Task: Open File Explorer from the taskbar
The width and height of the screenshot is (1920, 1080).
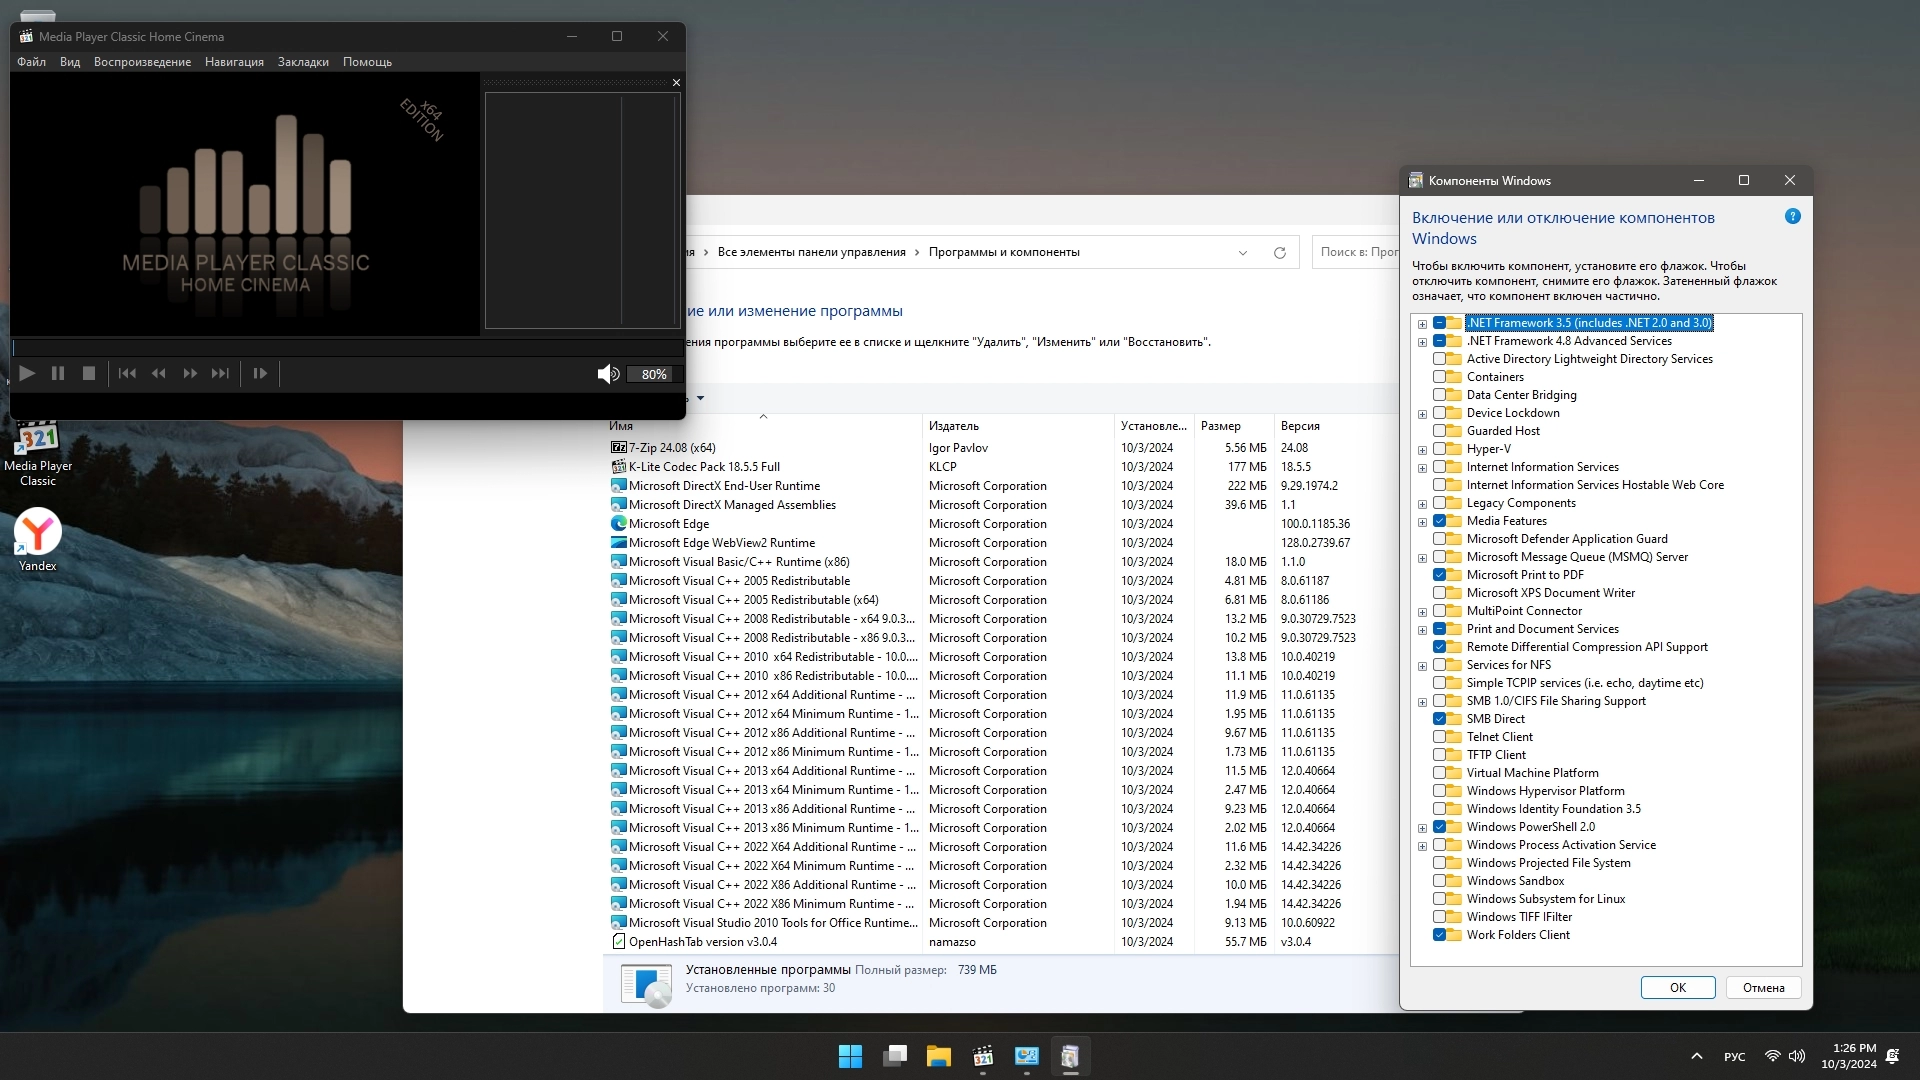Action: 938,1056
